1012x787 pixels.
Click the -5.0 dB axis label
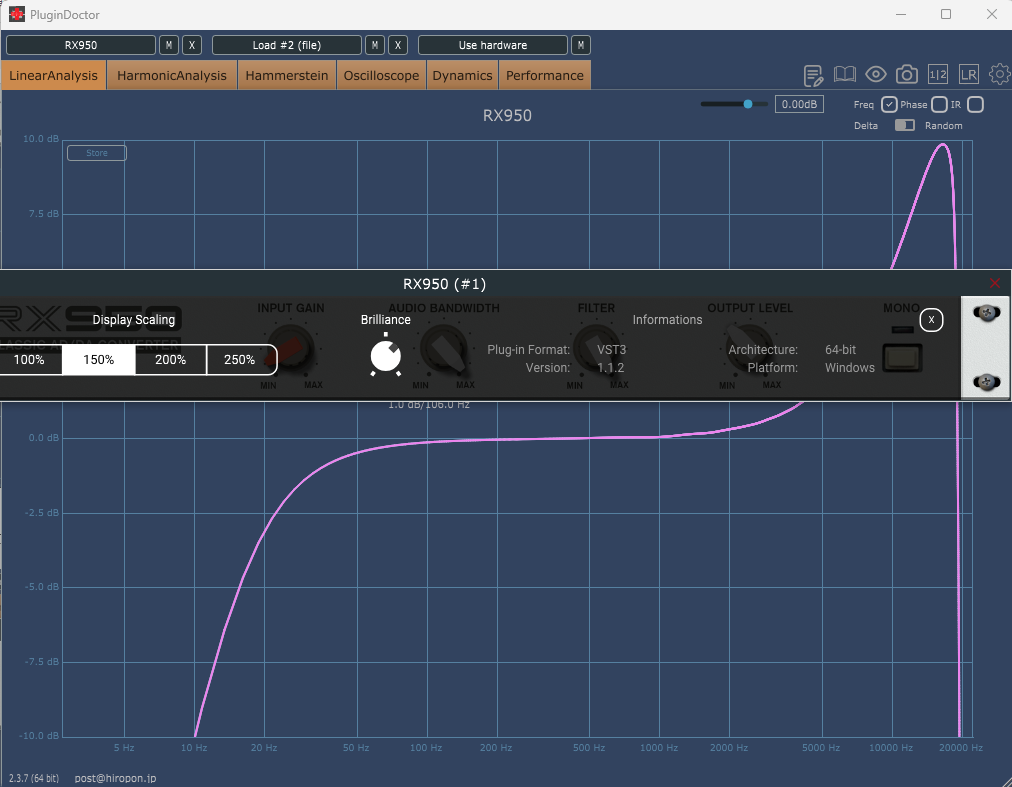(x=41, y=587)
